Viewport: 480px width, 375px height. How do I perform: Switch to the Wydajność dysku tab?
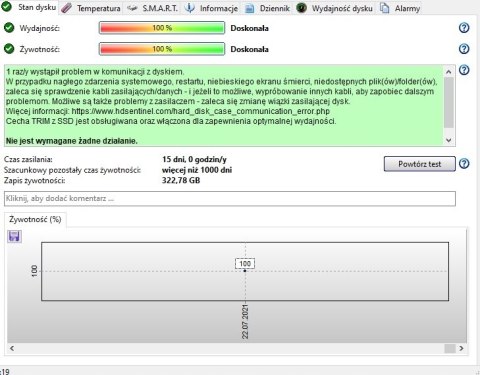click(x=334, y=8)
